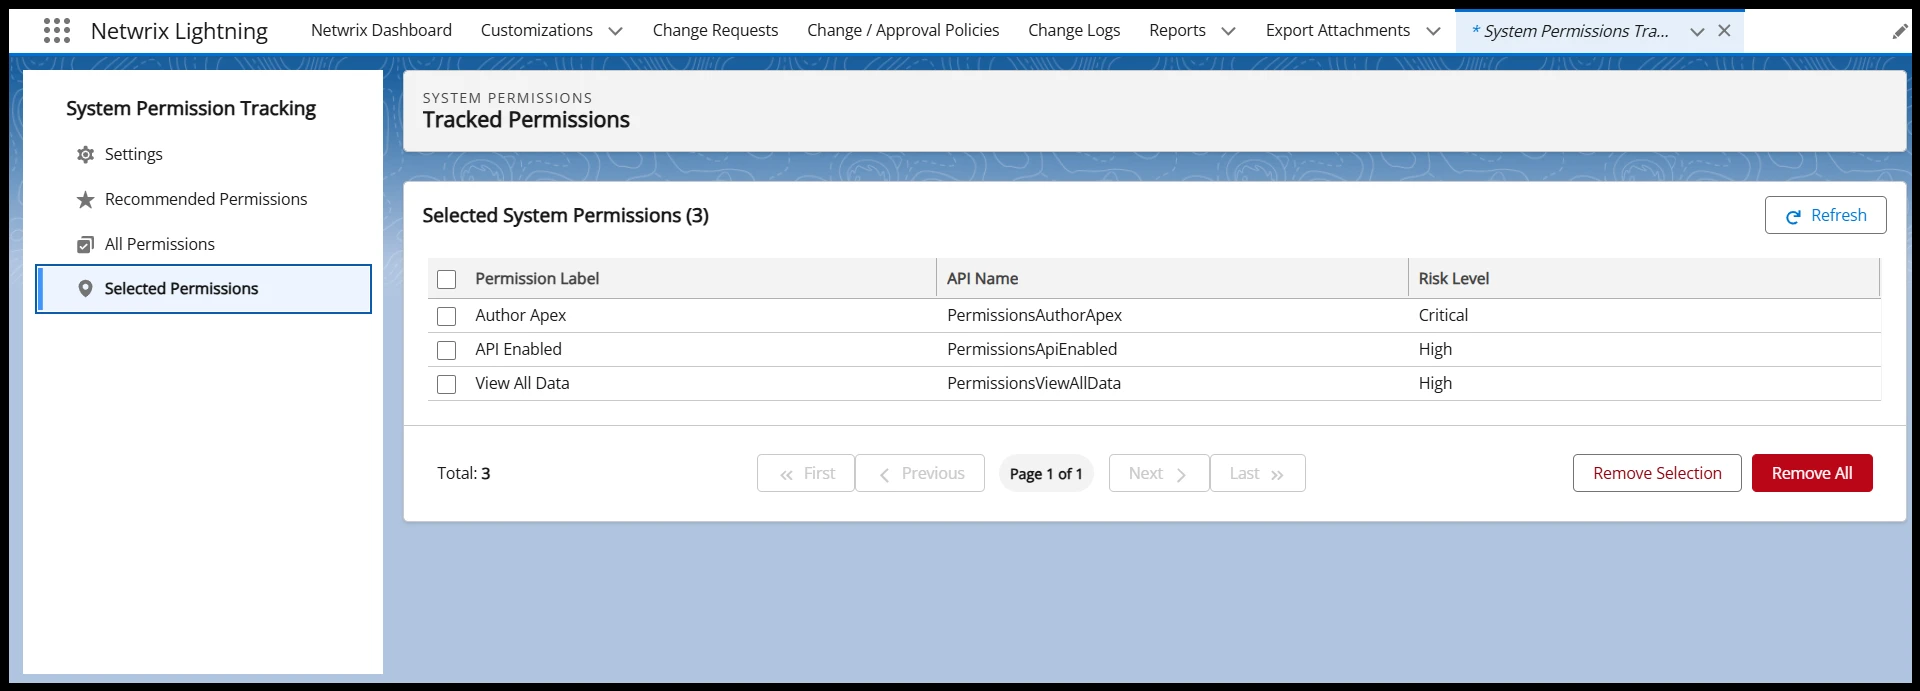
Task: Expand the Customizations dropdown chevron
Action: [615, 32]
